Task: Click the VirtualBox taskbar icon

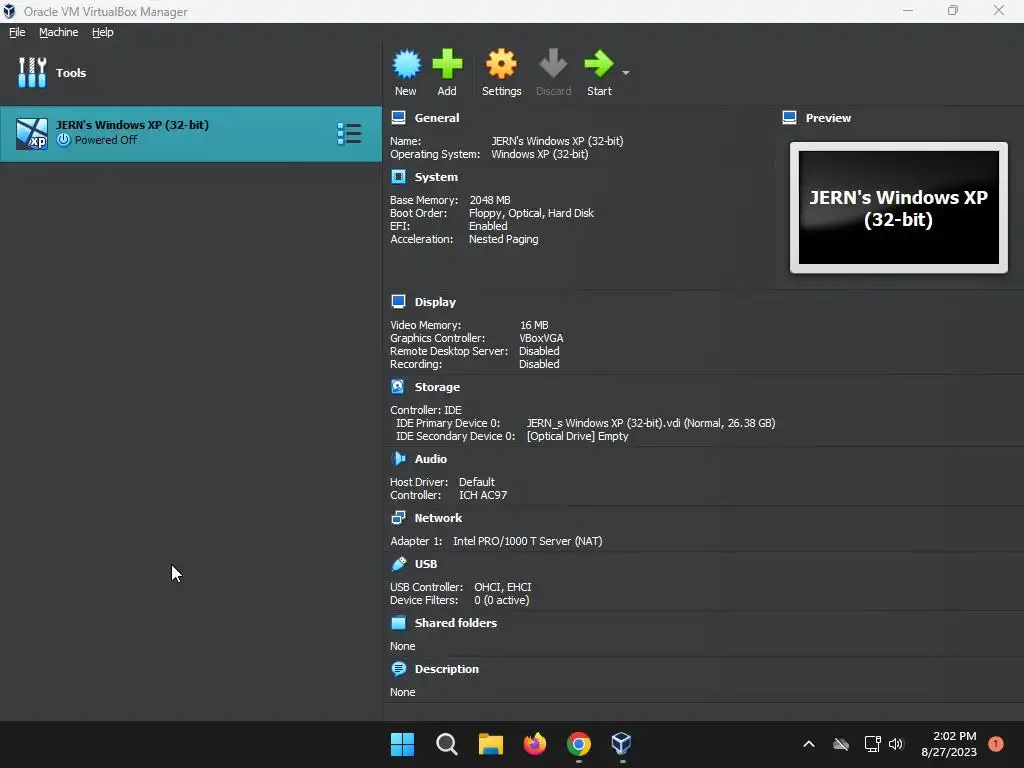Action: pyautogui.click(x=622, y=744)
